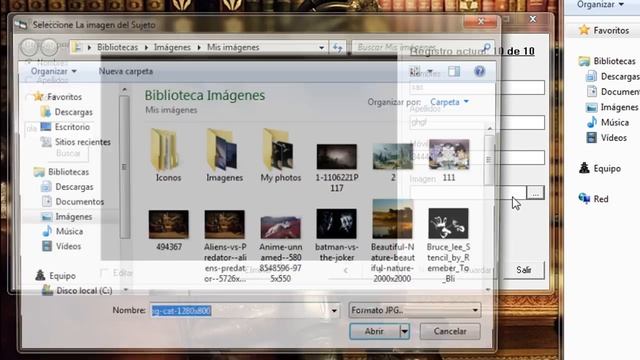The height and width of the screenshot is (360, 640).
Task: Click the Abrir button
Action: pyautogui.click(x=374, y=331)
